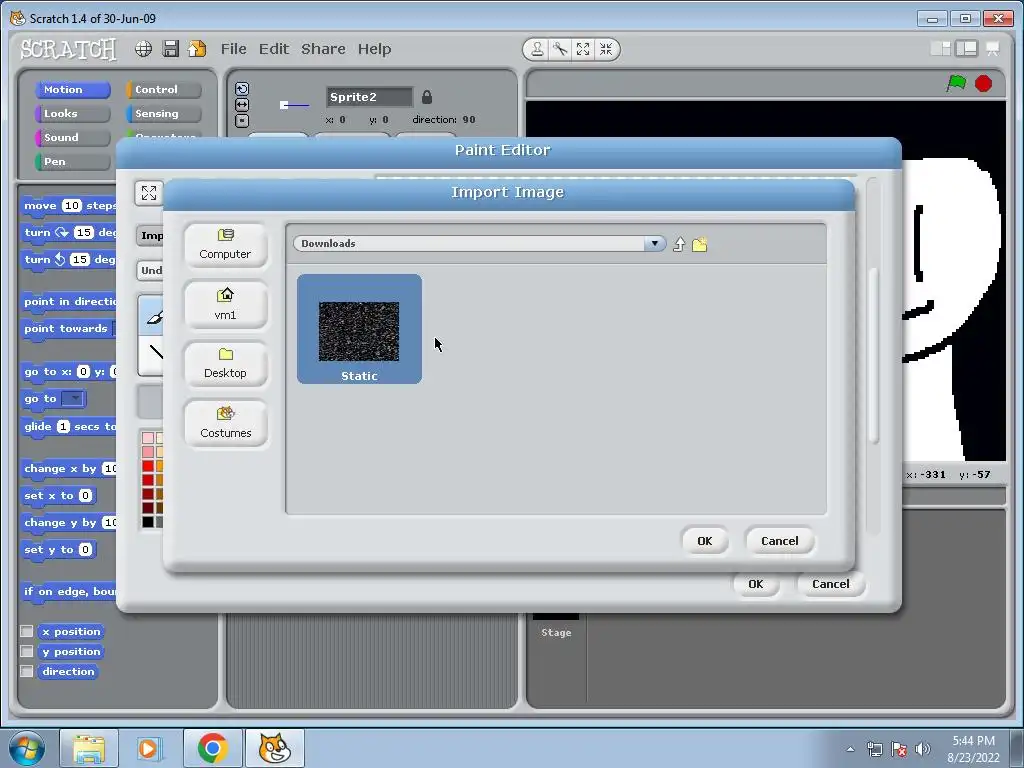Screen dimensions: 1024x768
Task: Open the Edit menu
Action: [274, 49]
